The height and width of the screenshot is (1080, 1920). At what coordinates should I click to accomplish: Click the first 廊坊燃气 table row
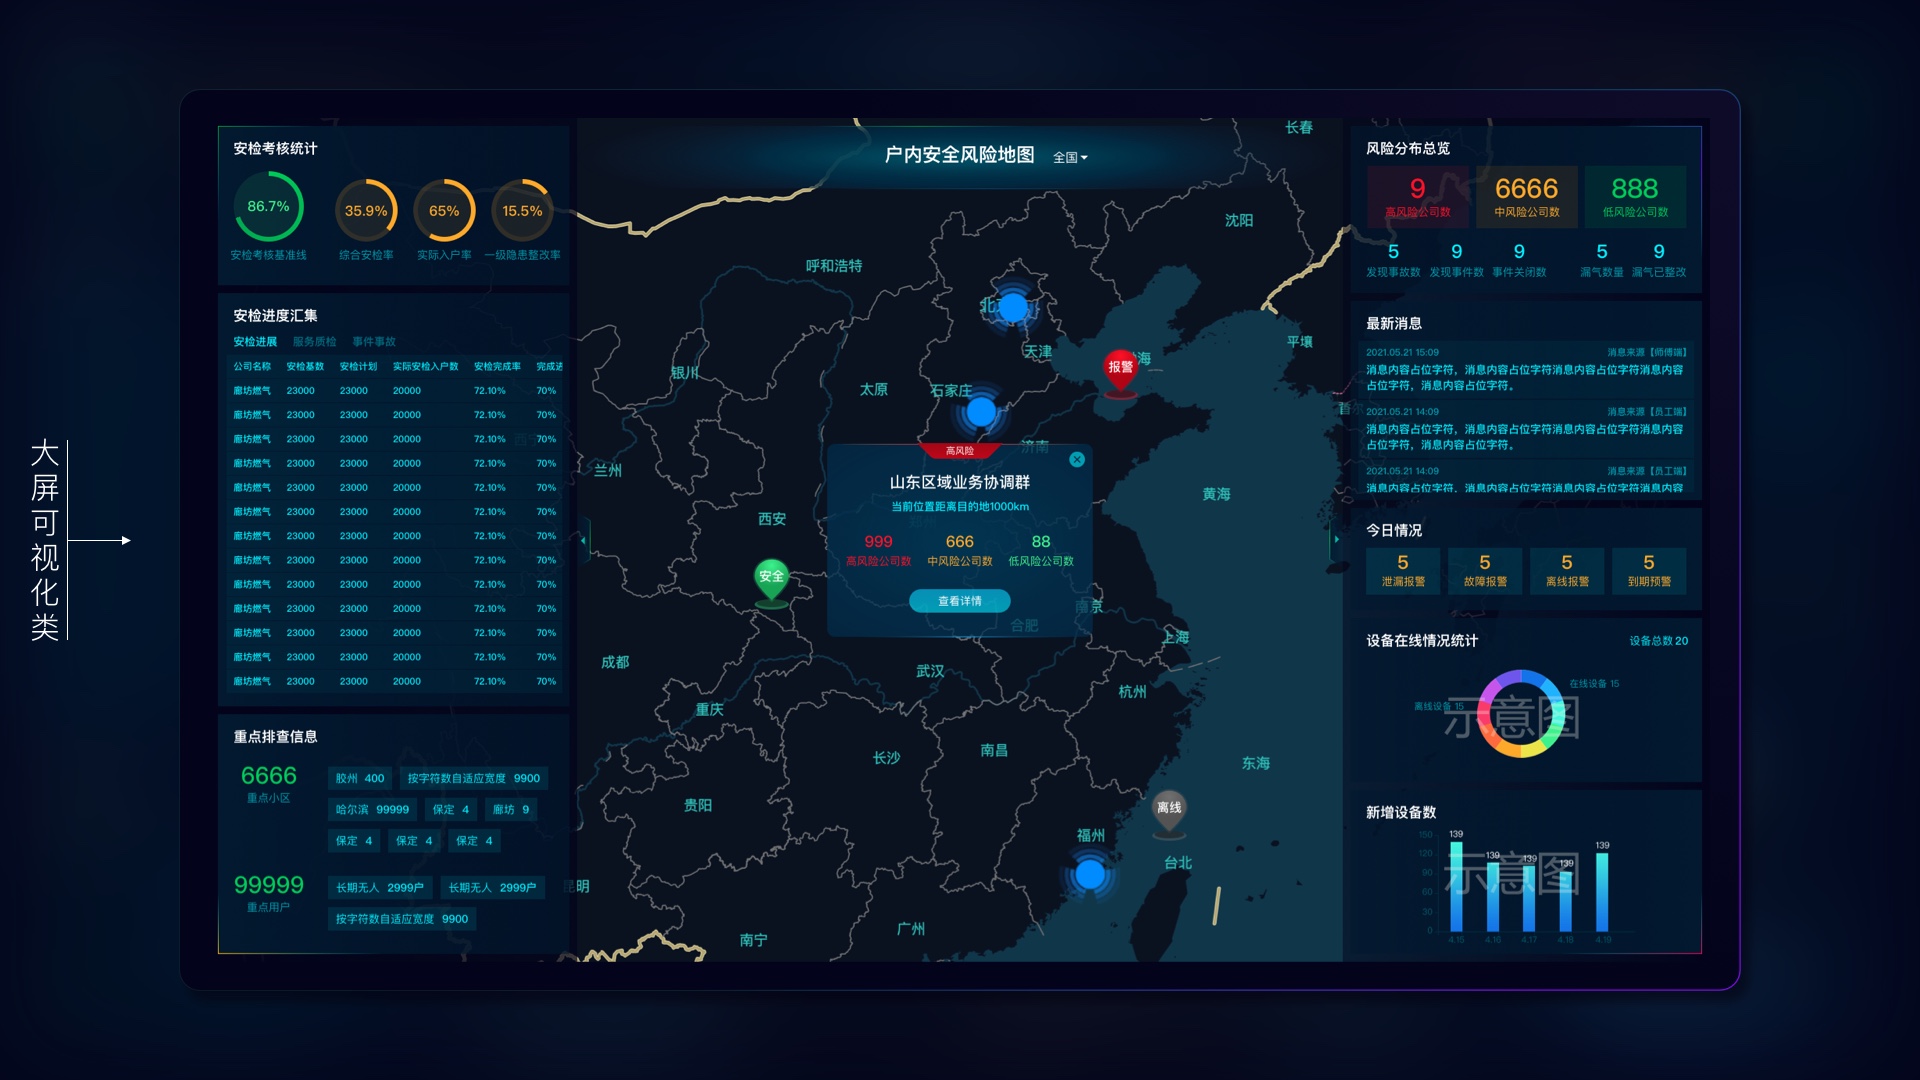coord(396,391)
